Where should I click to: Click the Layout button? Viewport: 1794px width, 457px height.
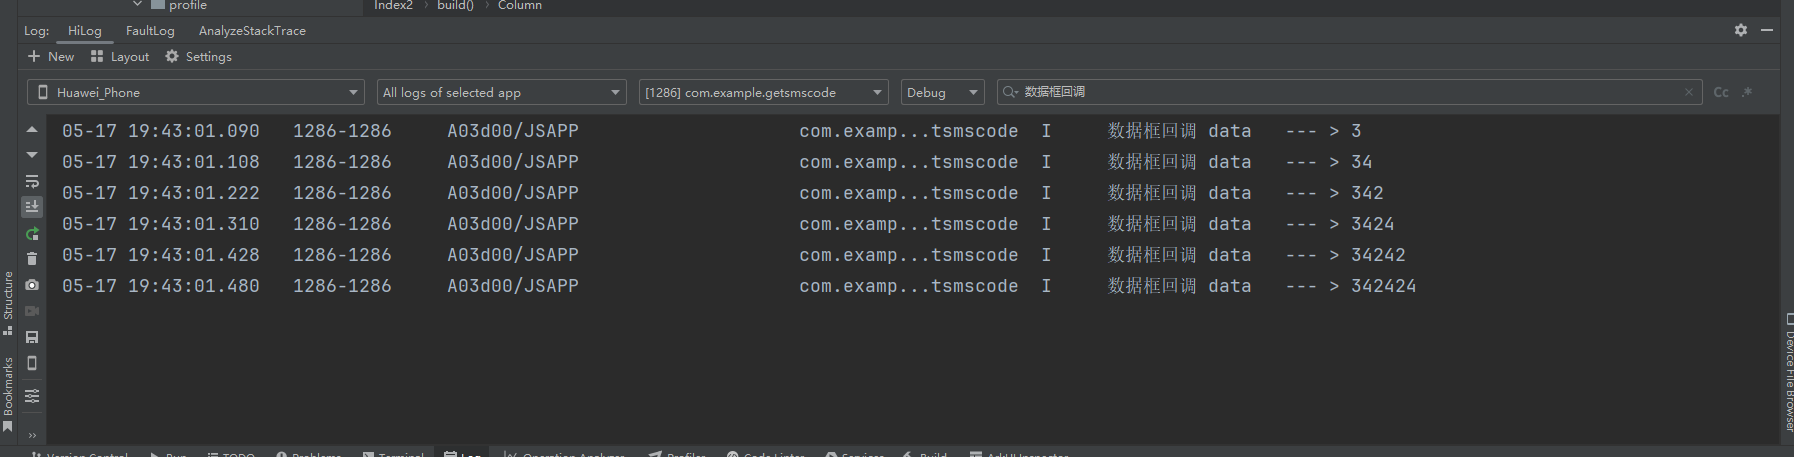(120, 57)
